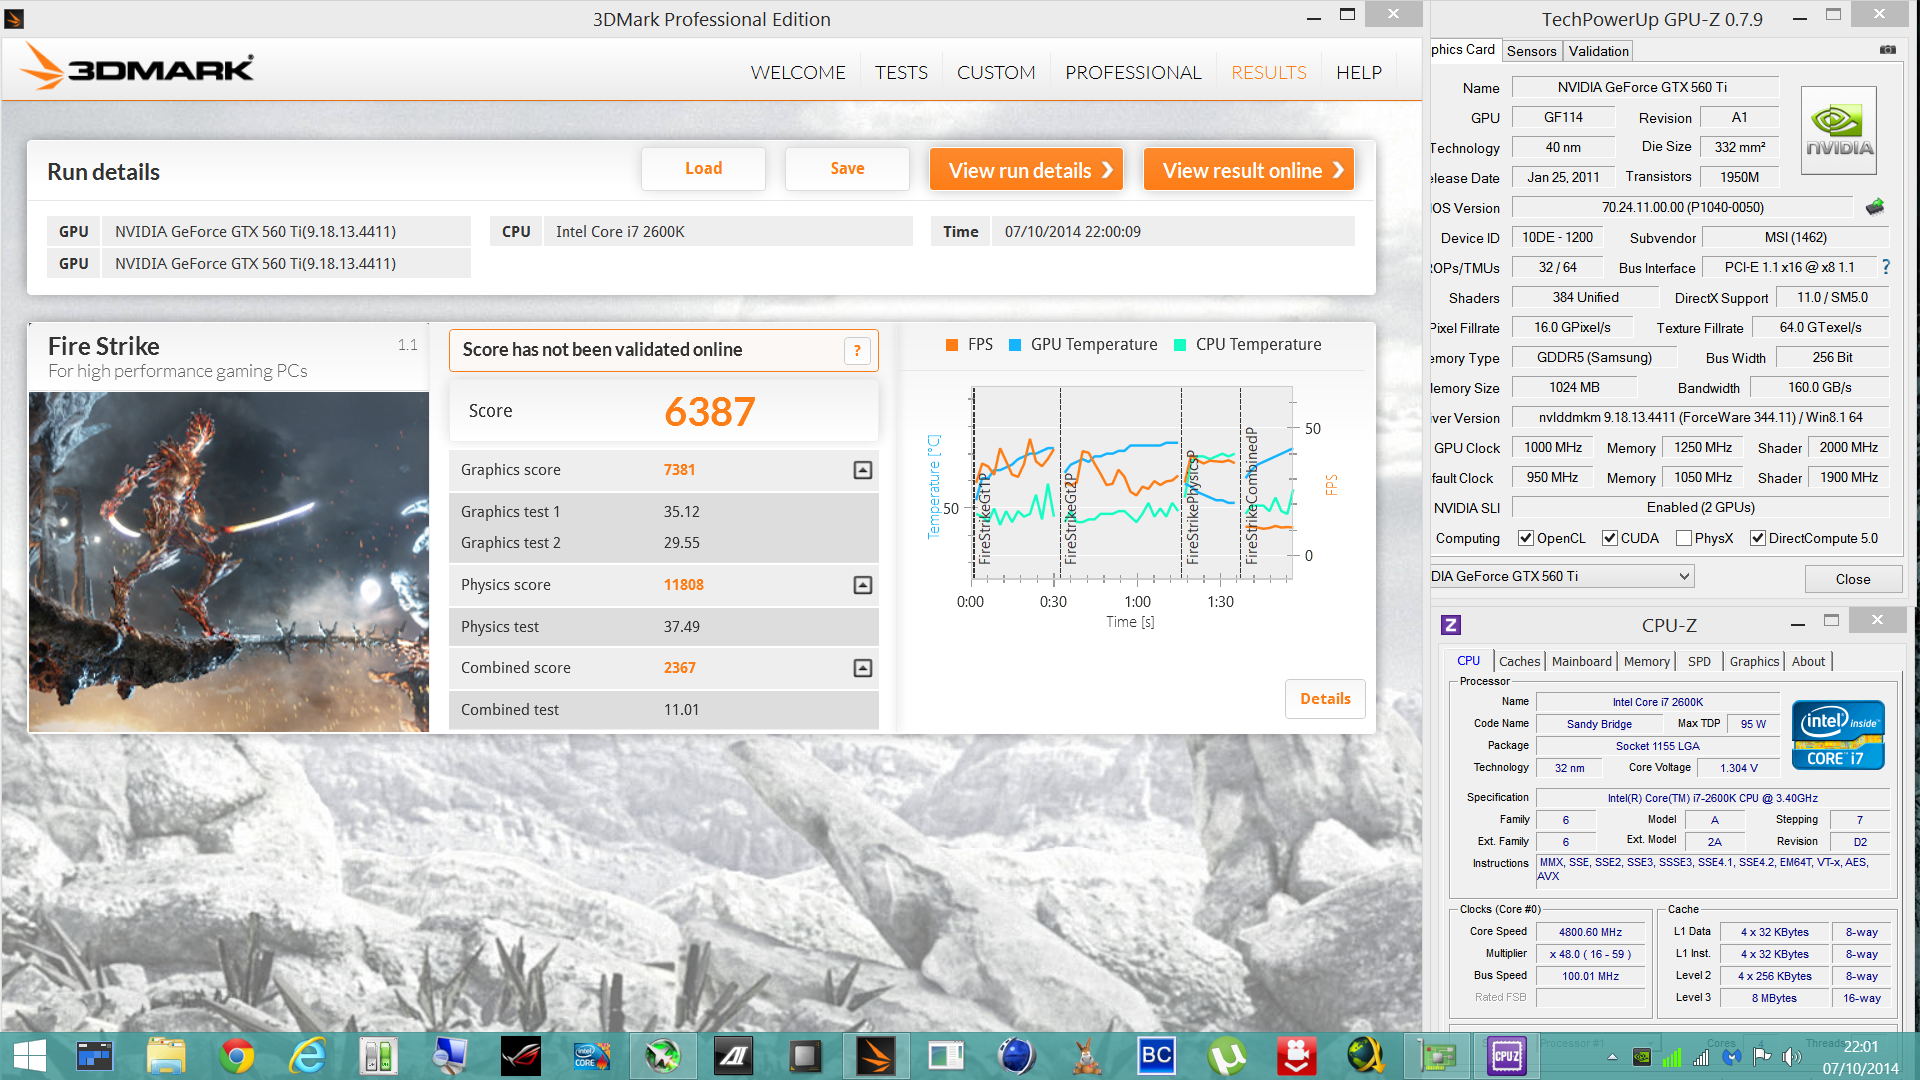
Task: Switch to the Sensors tab
Action: [x=1531, y=51]
